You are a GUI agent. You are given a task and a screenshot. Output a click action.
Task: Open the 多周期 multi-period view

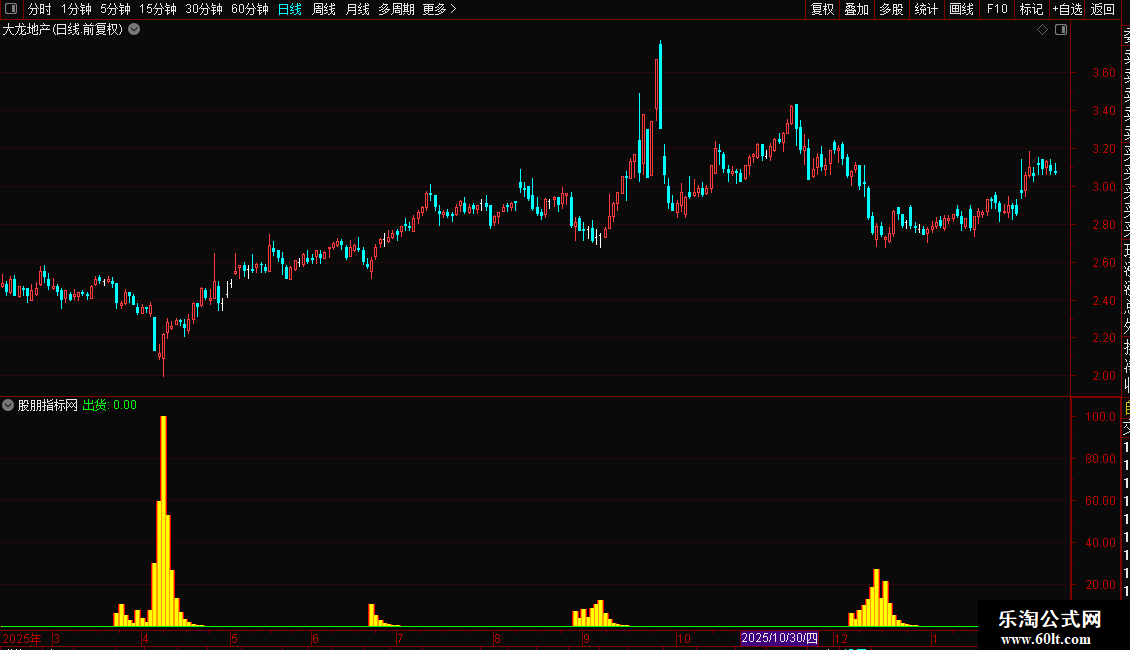point(396,9)
